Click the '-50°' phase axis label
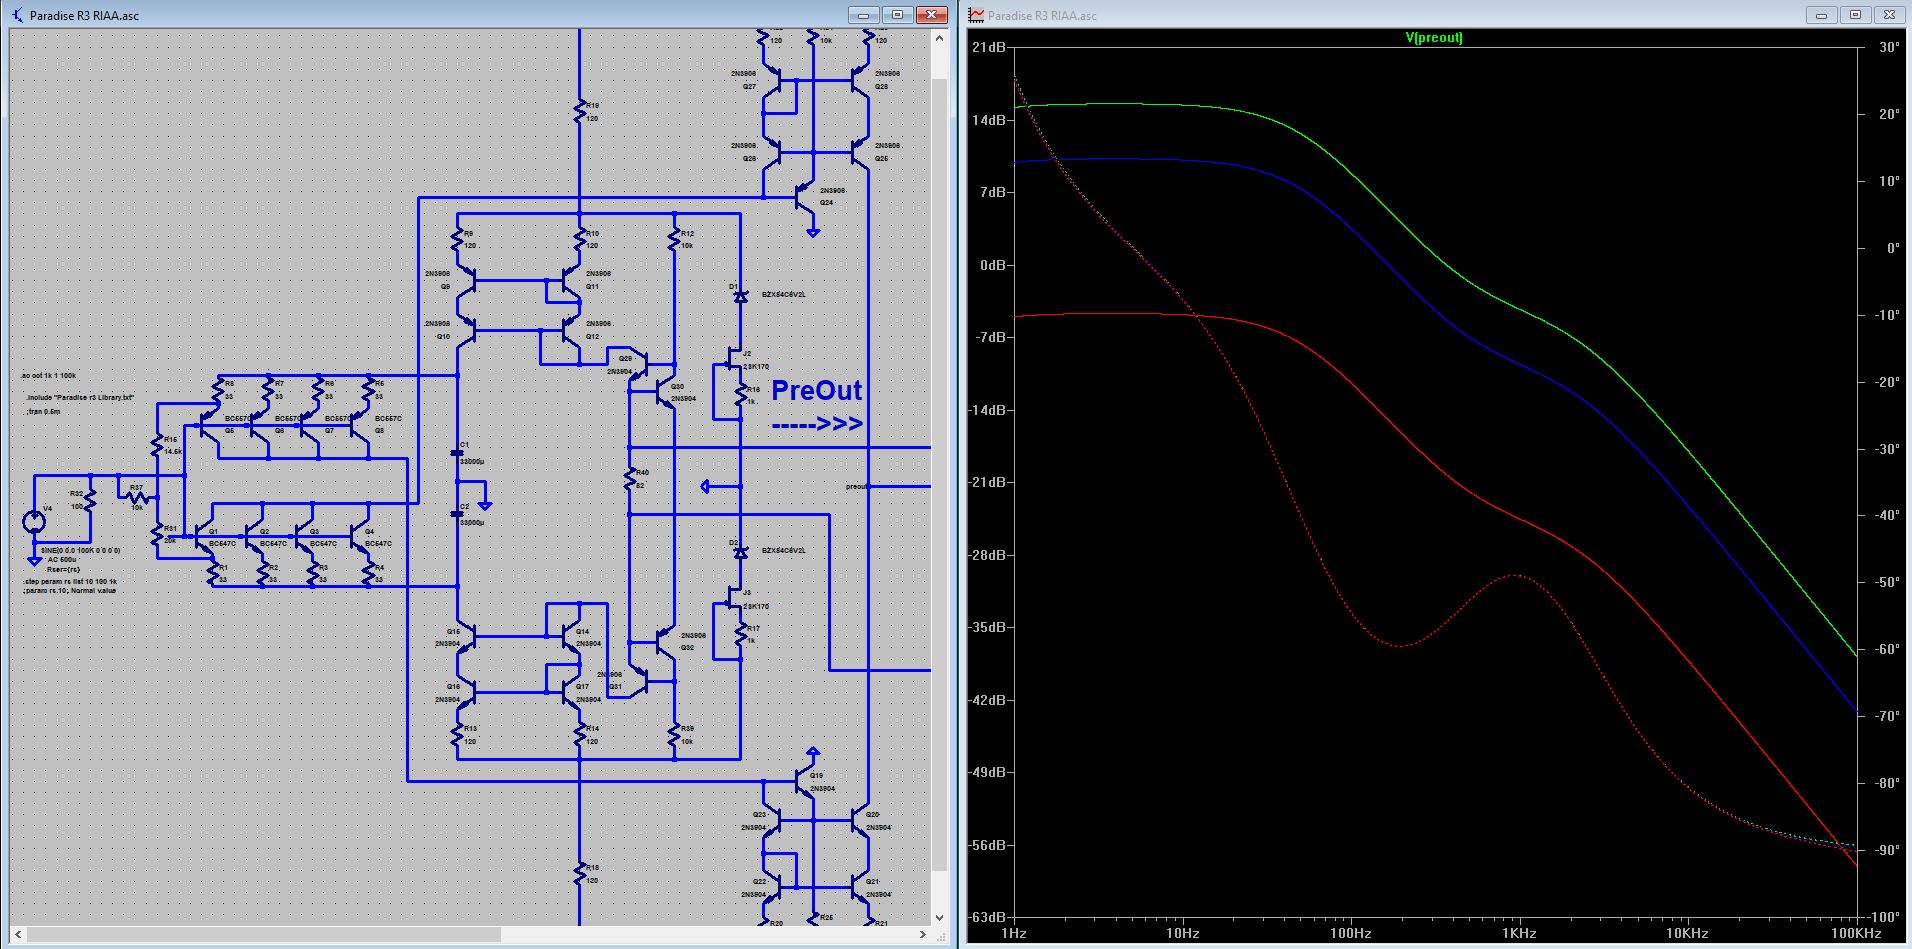Viewport: 1912px width, 949px height. 1886,582
